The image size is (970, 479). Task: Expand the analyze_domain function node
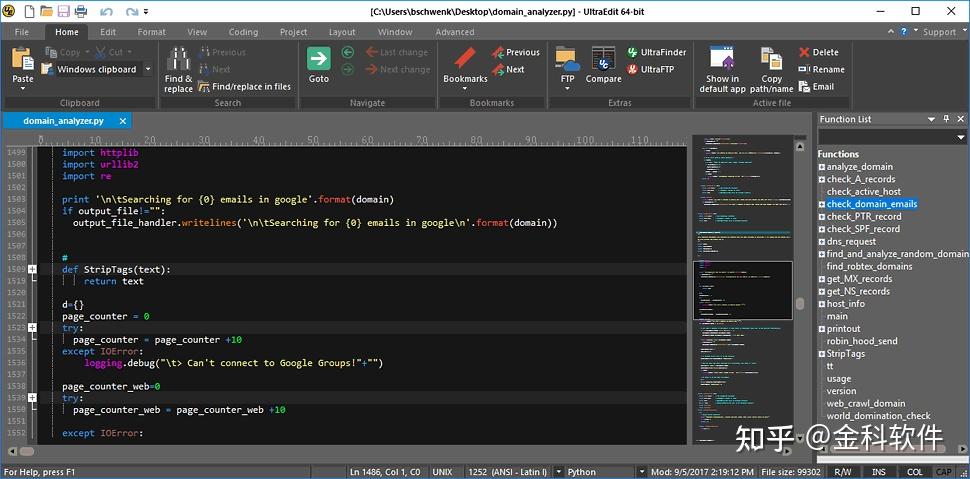[822, 167]
